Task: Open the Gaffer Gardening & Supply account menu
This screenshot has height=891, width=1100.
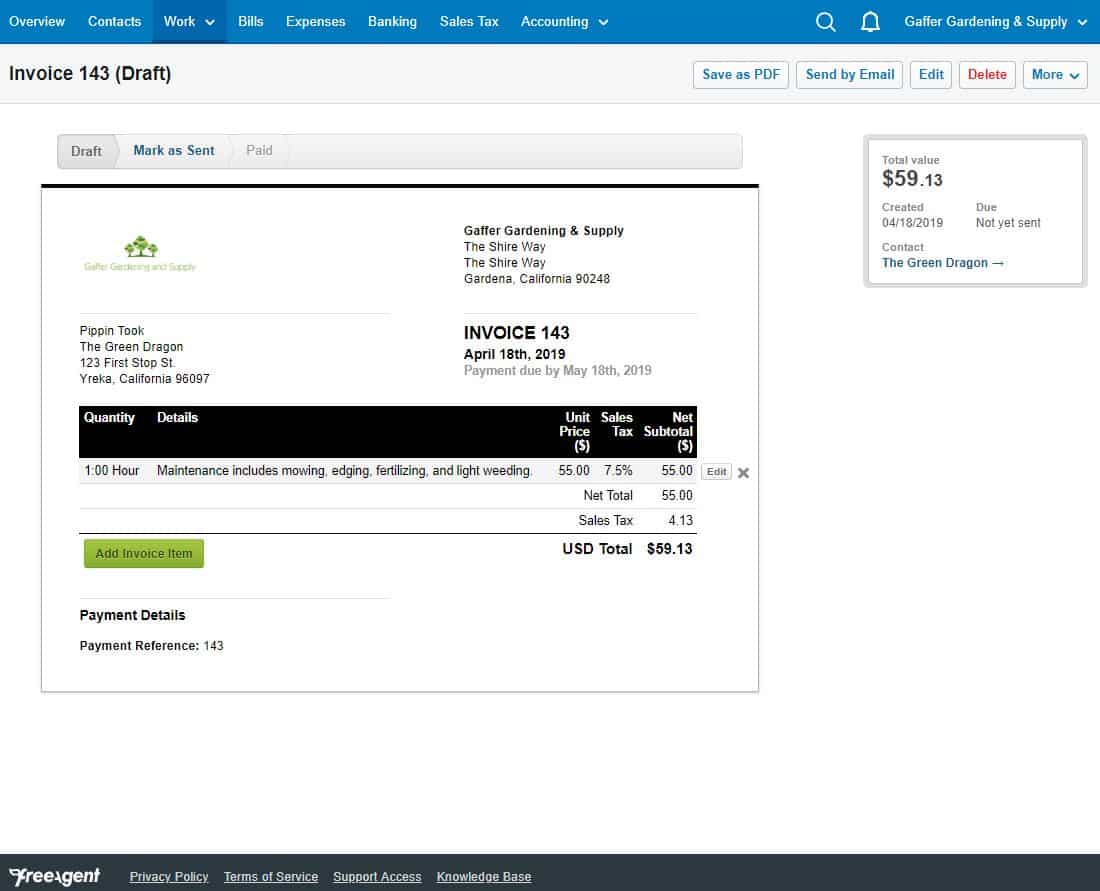Action: [x=995, y=22]
